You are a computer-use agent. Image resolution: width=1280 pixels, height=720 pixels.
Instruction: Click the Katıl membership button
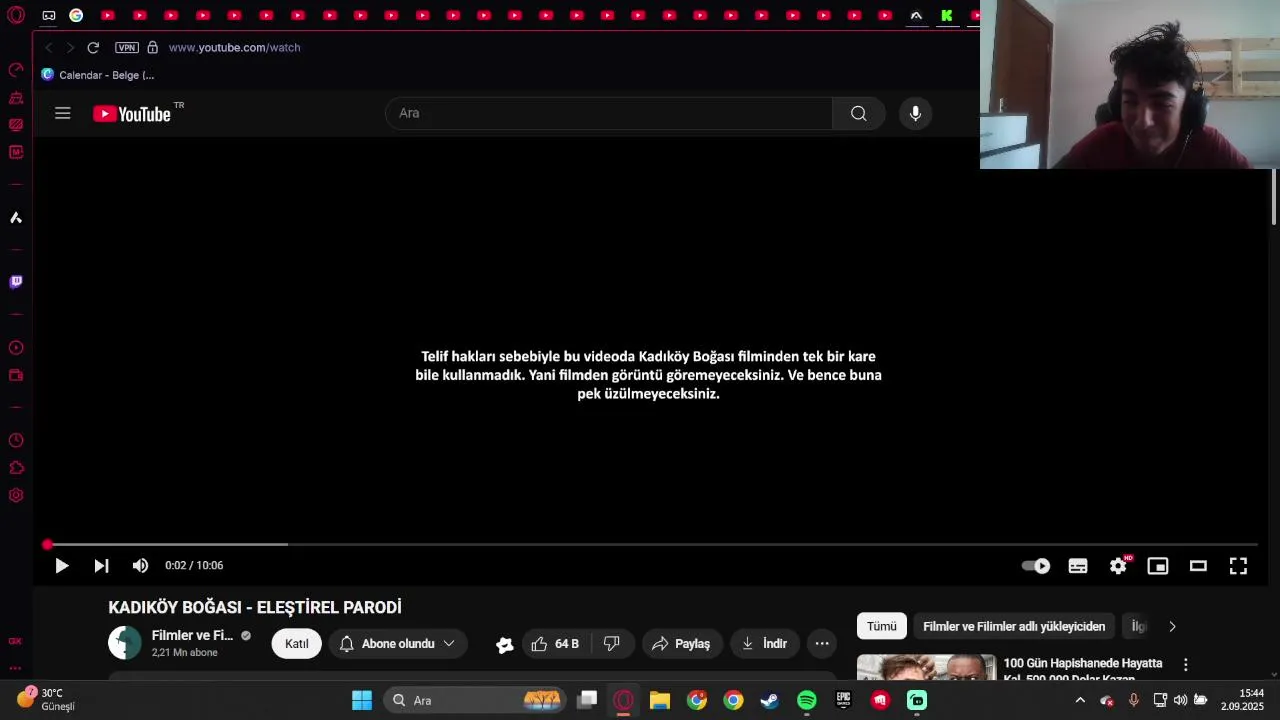(x=297, y=644)
